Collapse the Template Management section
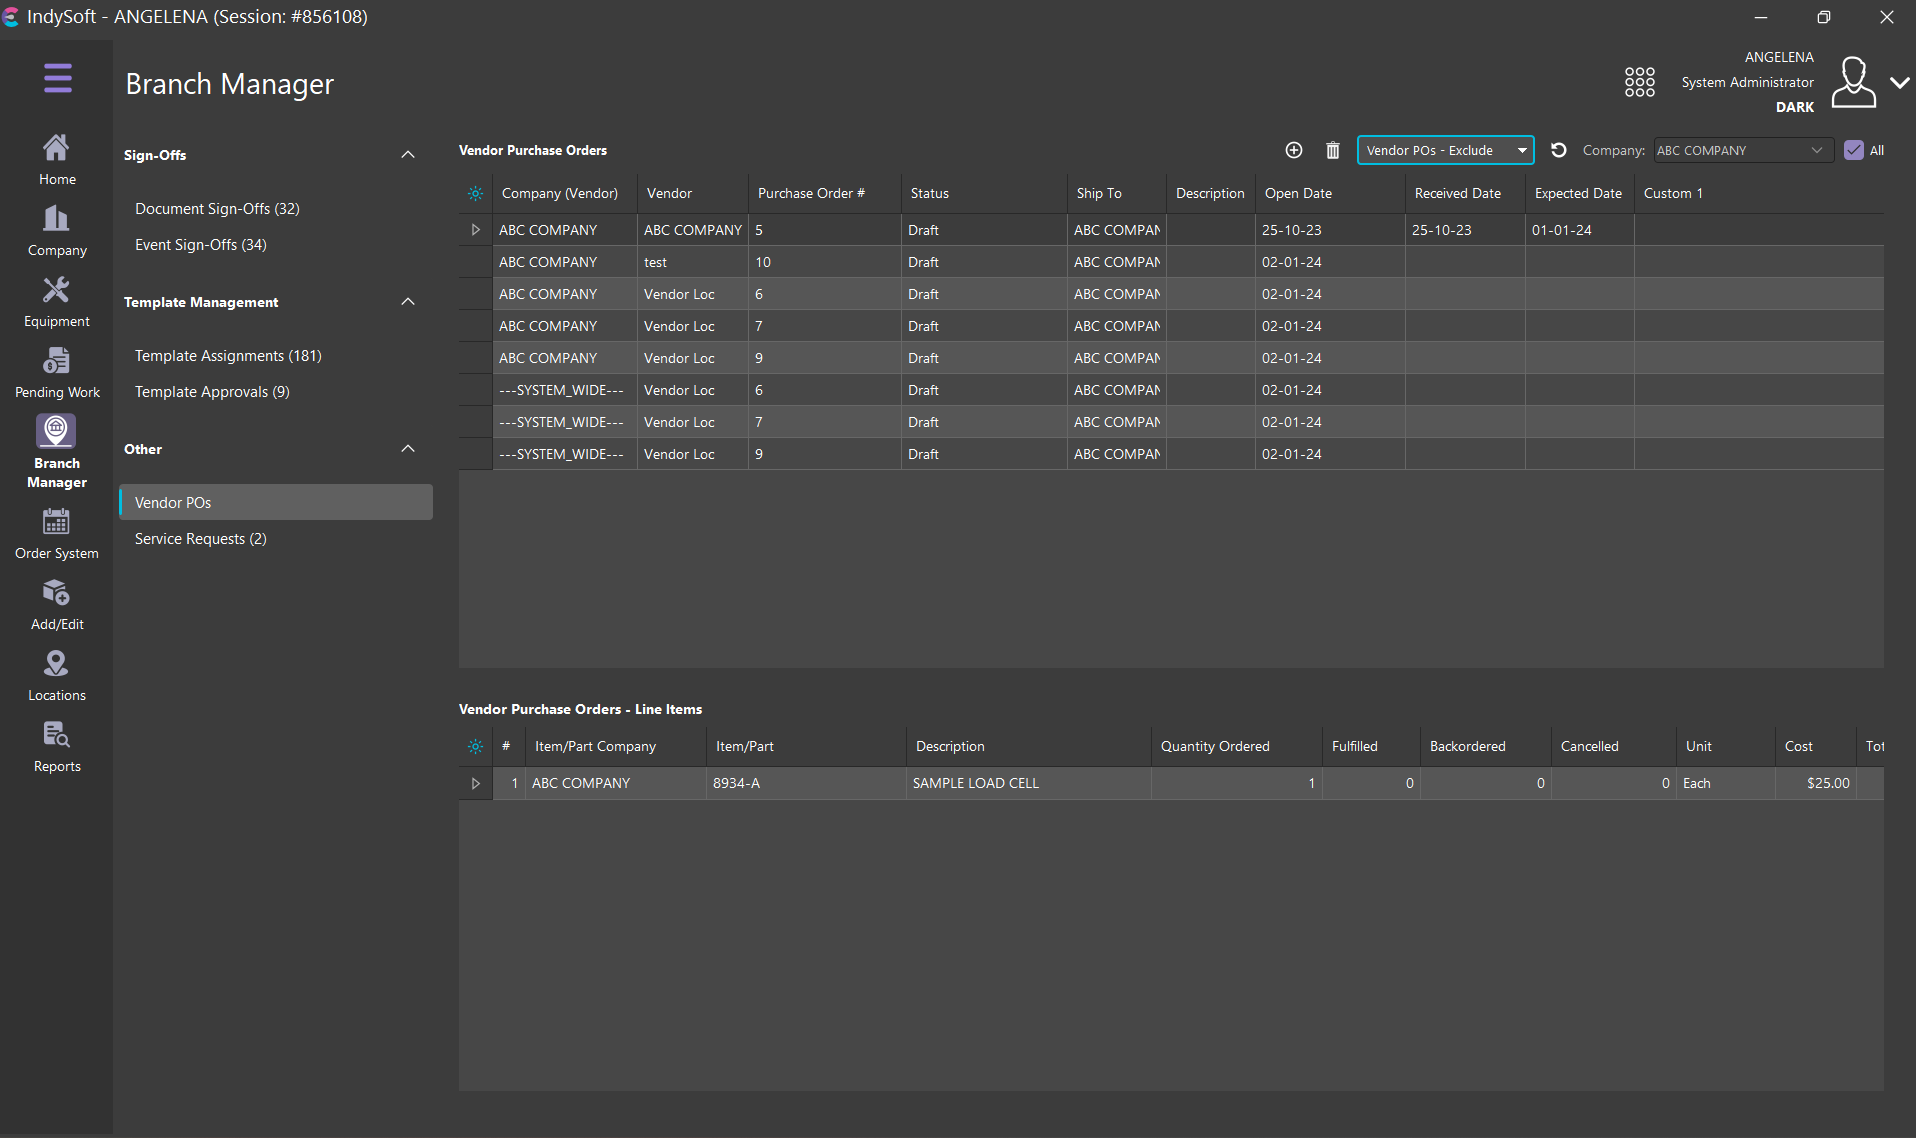1916x1138 pixels. coord(407,302)
